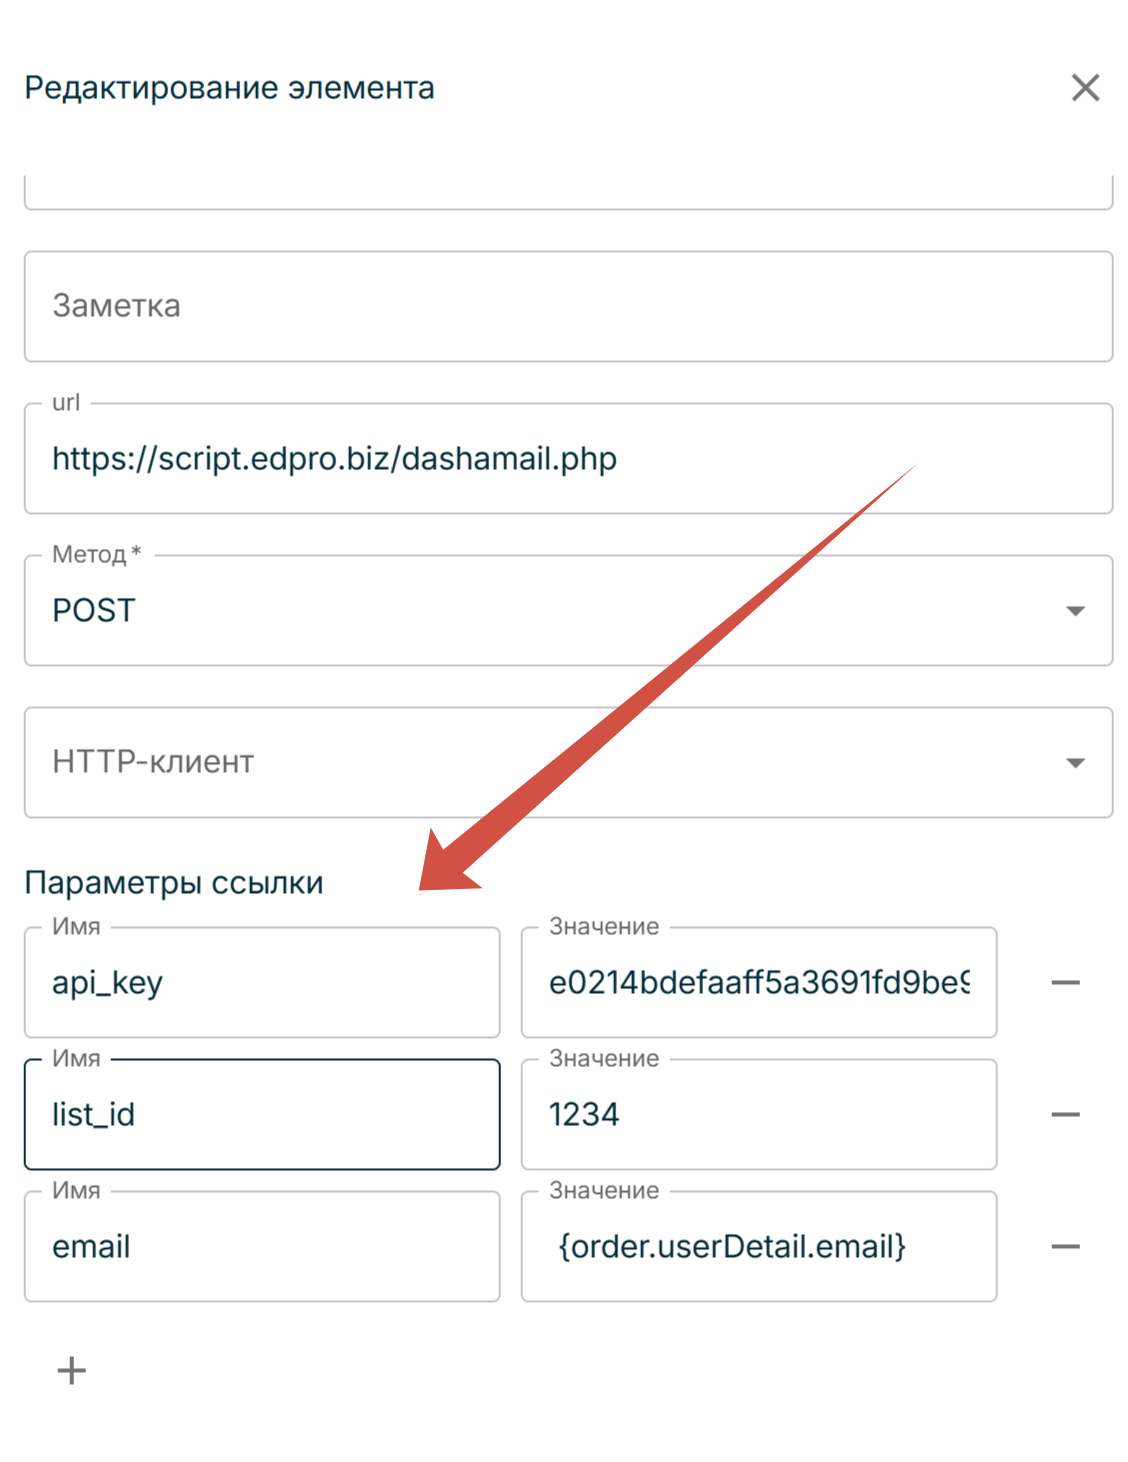Click the email name field
Image resolution: width=1128 pixels, height=1462 pixels.
click(x=262, y=1247)
